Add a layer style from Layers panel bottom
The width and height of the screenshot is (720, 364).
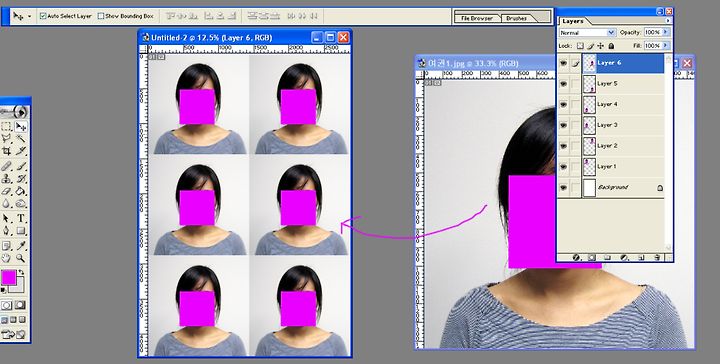[x=576, y=258]
